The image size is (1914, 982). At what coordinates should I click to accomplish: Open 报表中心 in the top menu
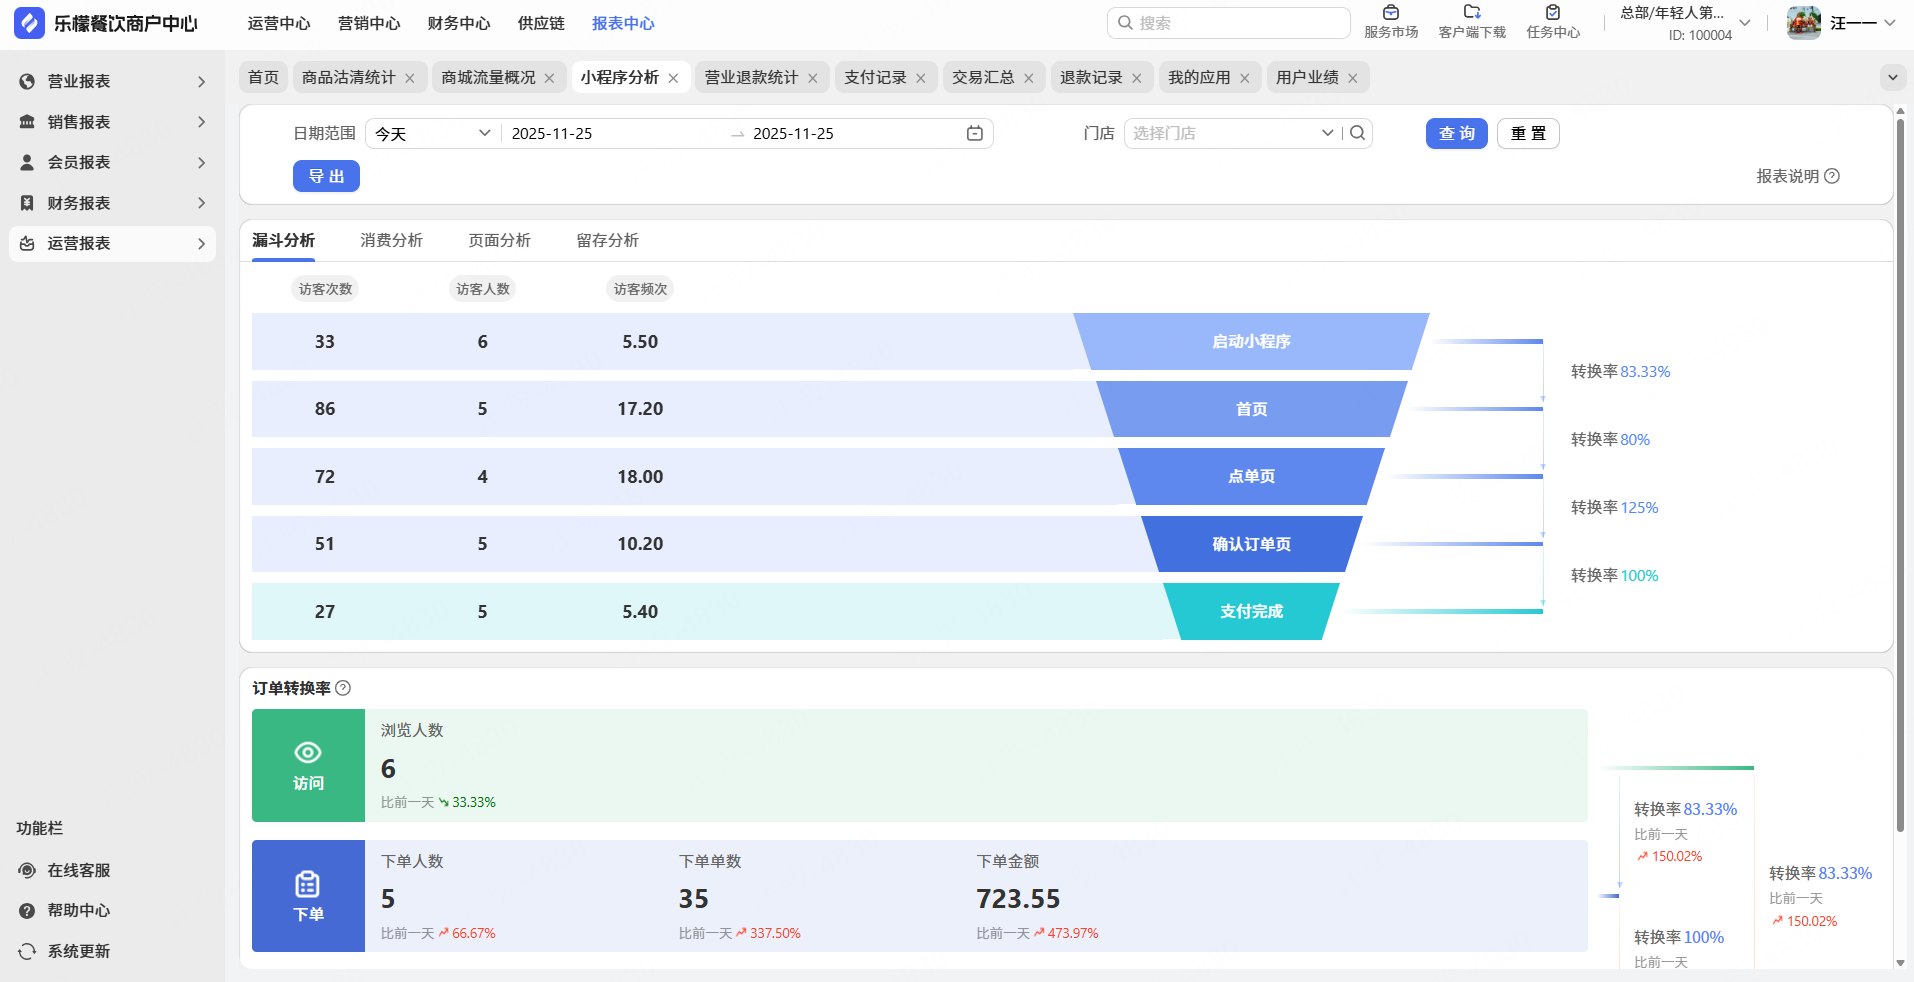click(x=623, y=23)
